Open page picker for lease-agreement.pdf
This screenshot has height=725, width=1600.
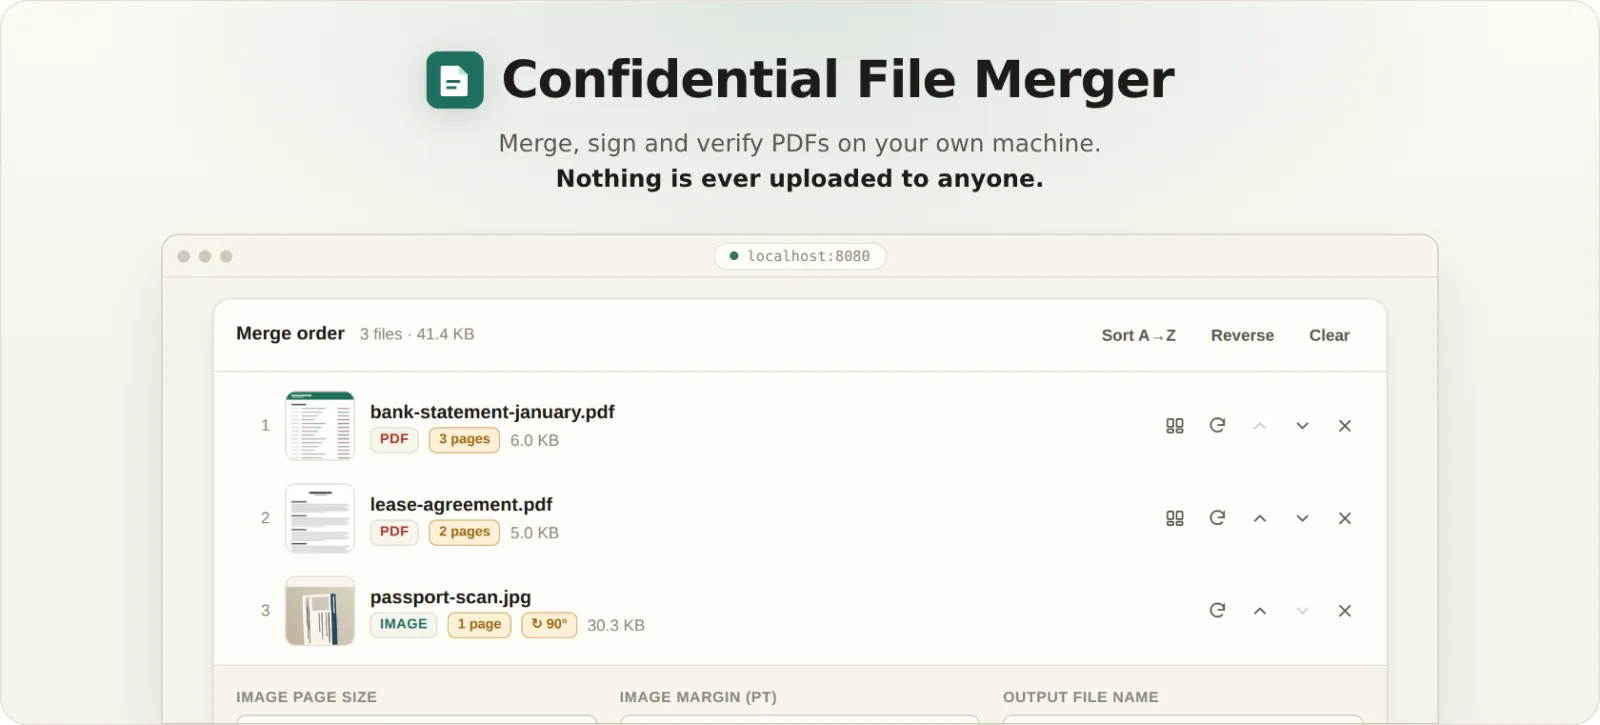coord(1175,518)
